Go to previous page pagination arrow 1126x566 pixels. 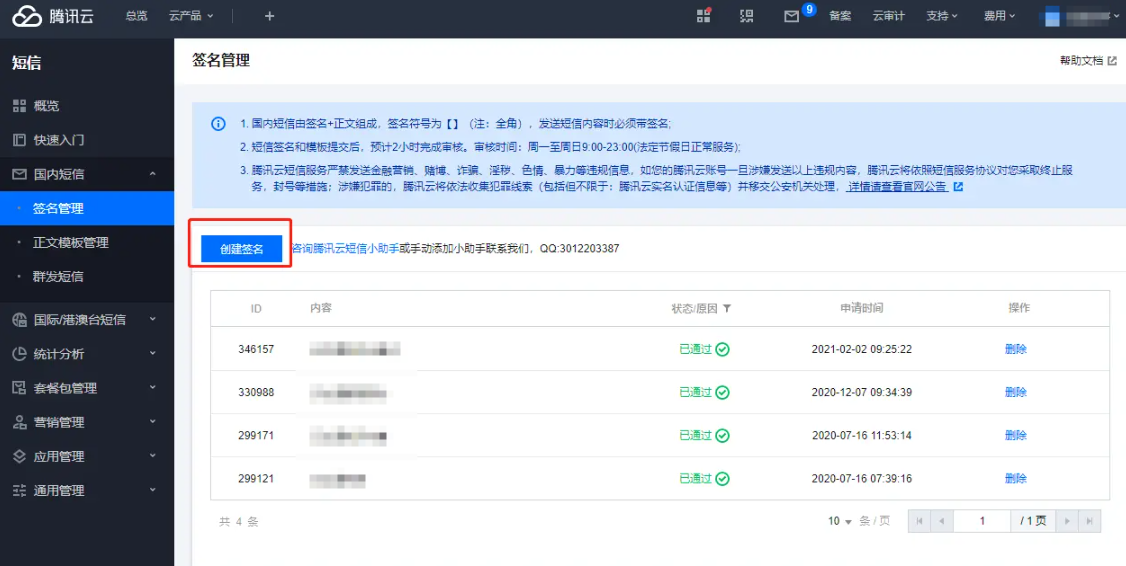(941, 521)
